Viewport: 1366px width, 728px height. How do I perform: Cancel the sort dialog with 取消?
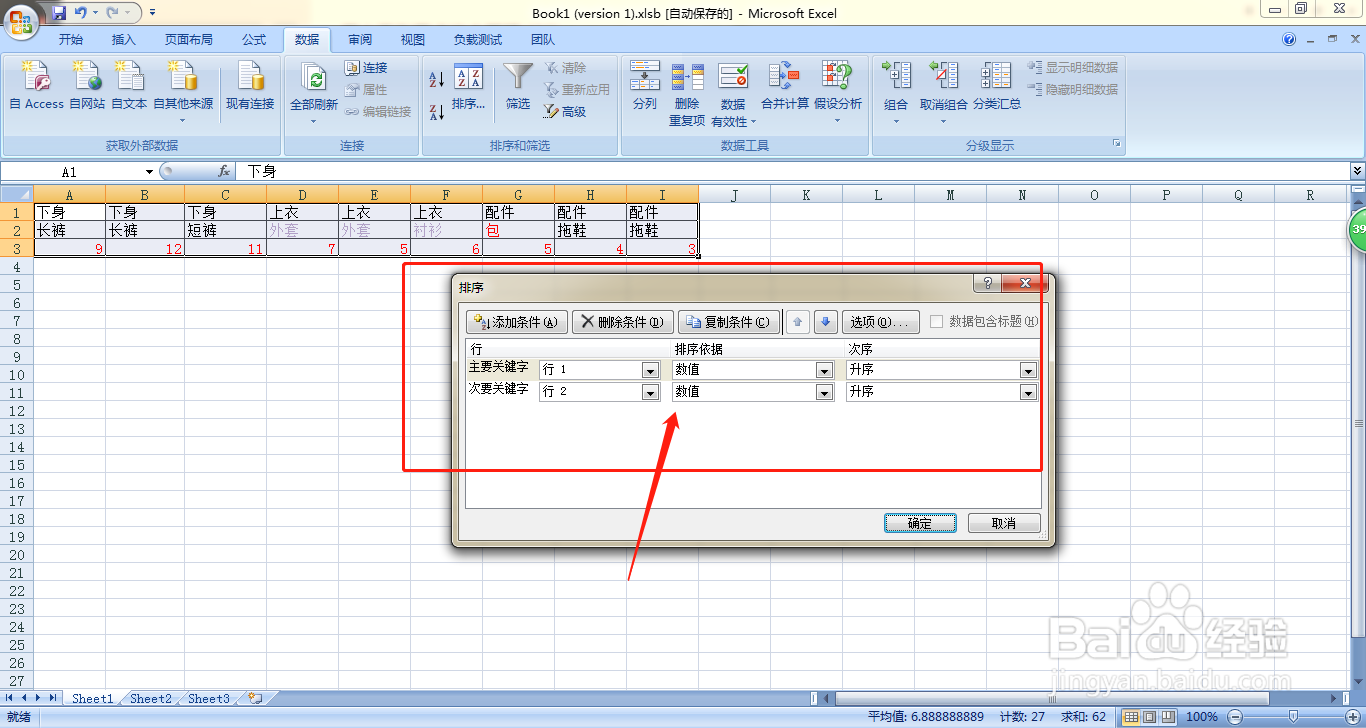point(1004,523)
